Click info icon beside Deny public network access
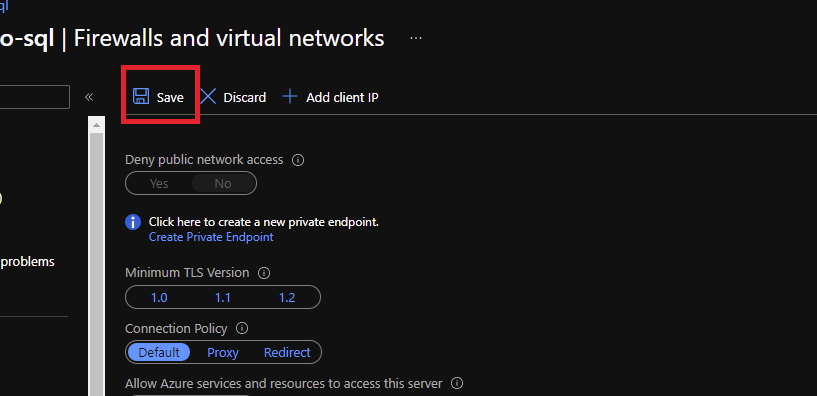 [298, 160]
